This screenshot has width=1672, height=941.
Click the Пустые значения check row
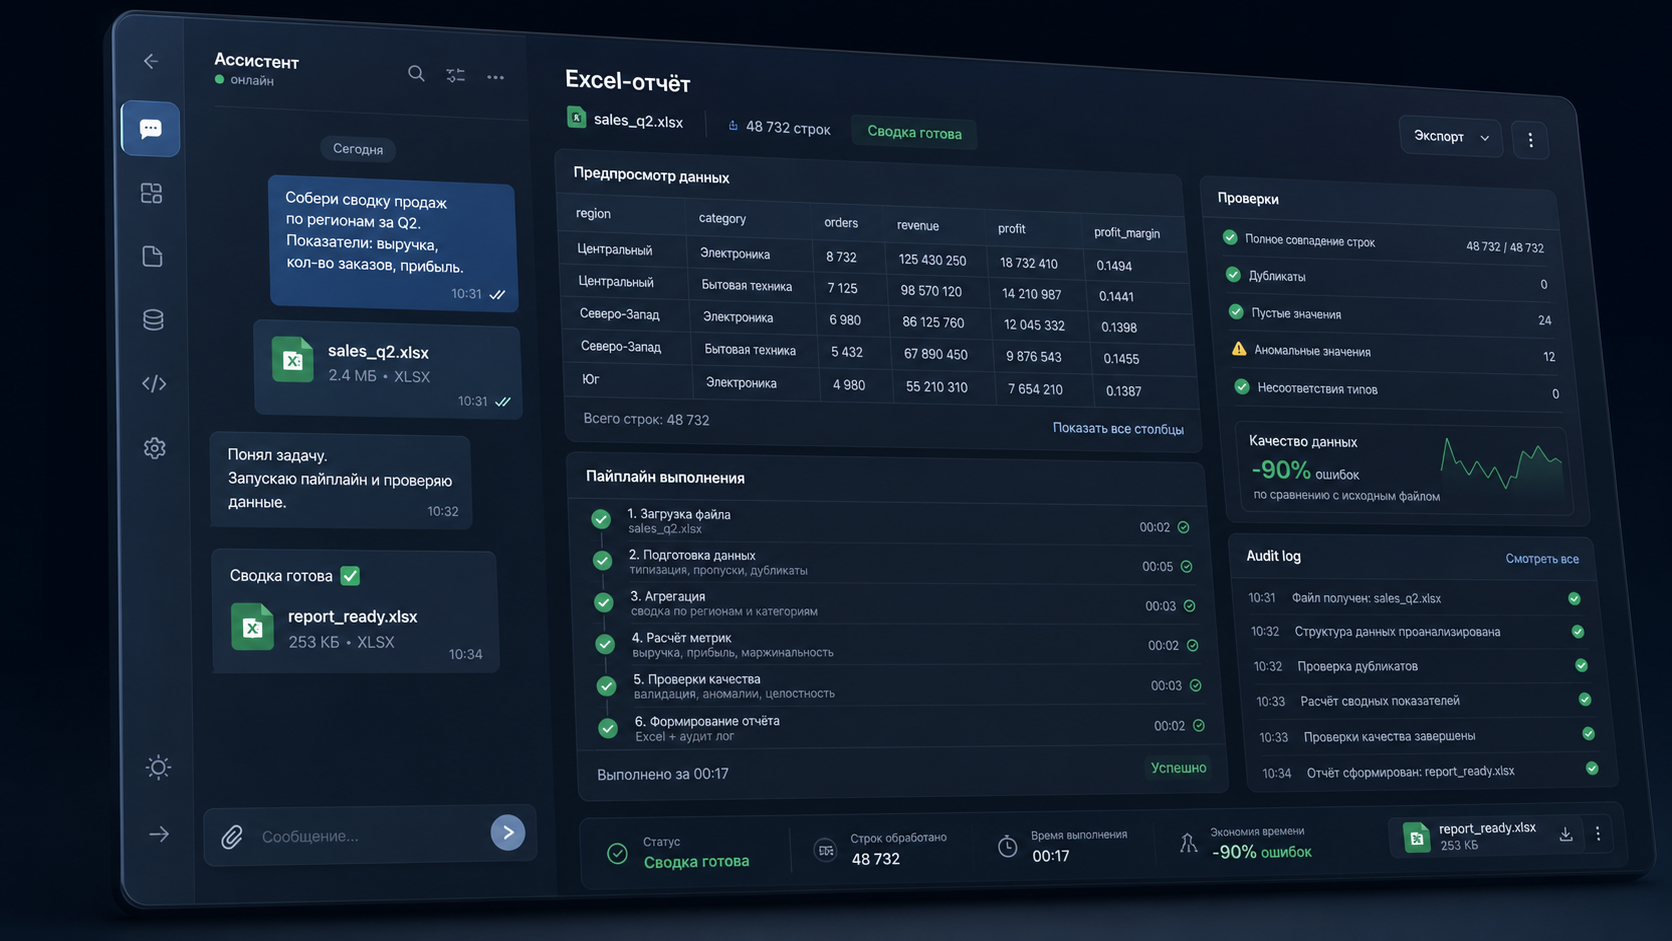[x=1391, y=317]
